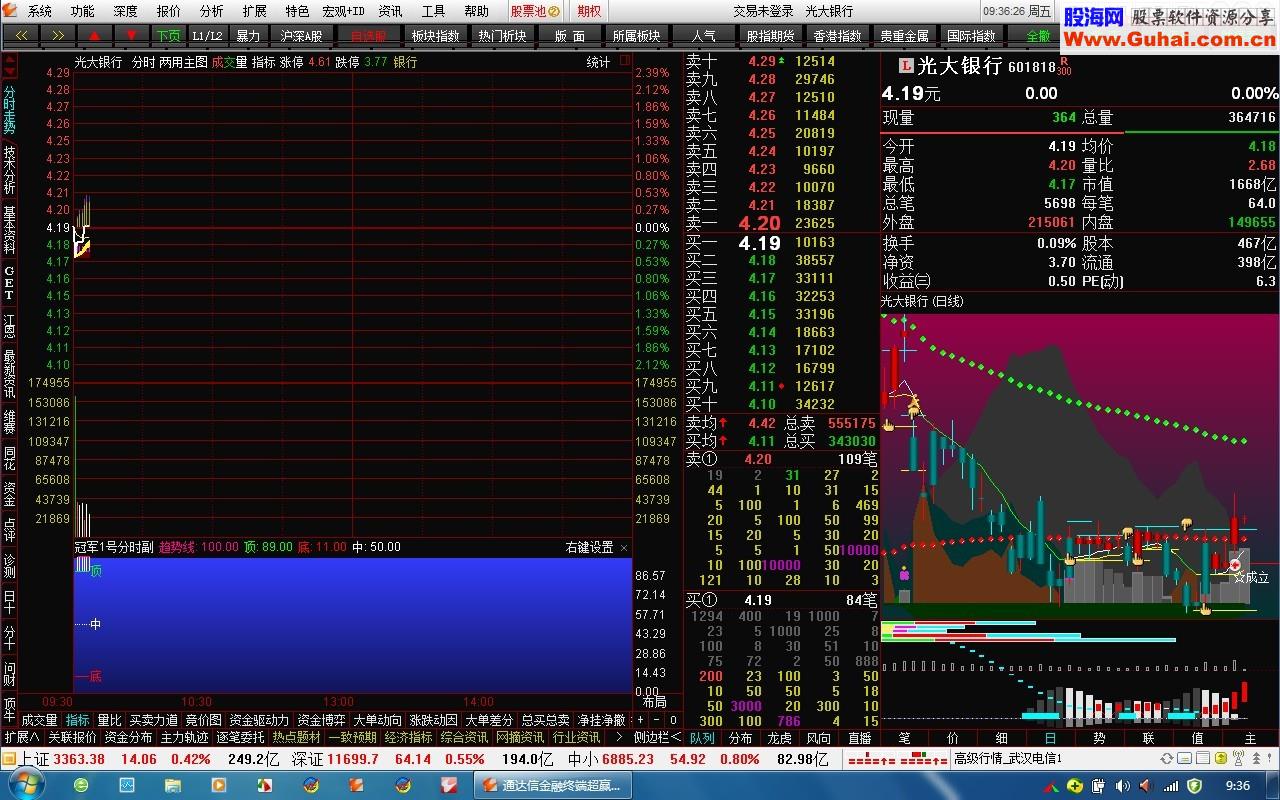1280x800 pixels.
Task: Open the 分析 menu
Action: click(x=212, y=11)
